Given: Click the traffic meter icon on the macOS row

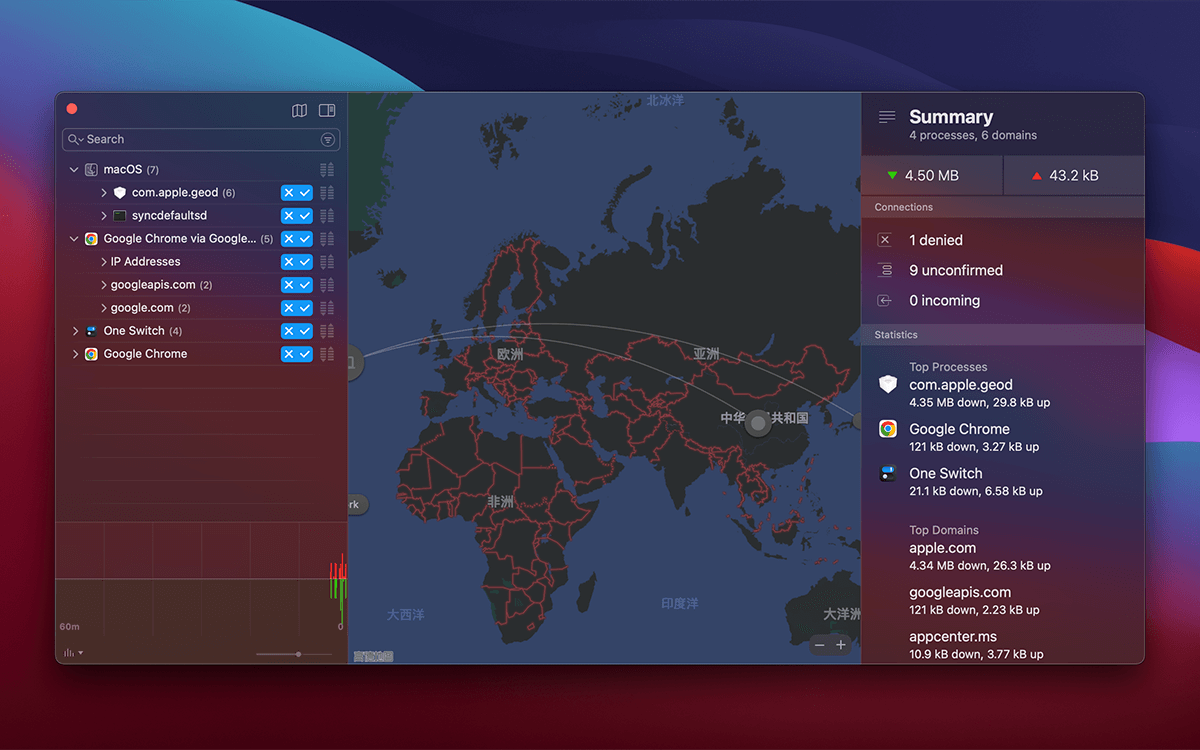Looking at the screenshot, I should 327,170.
